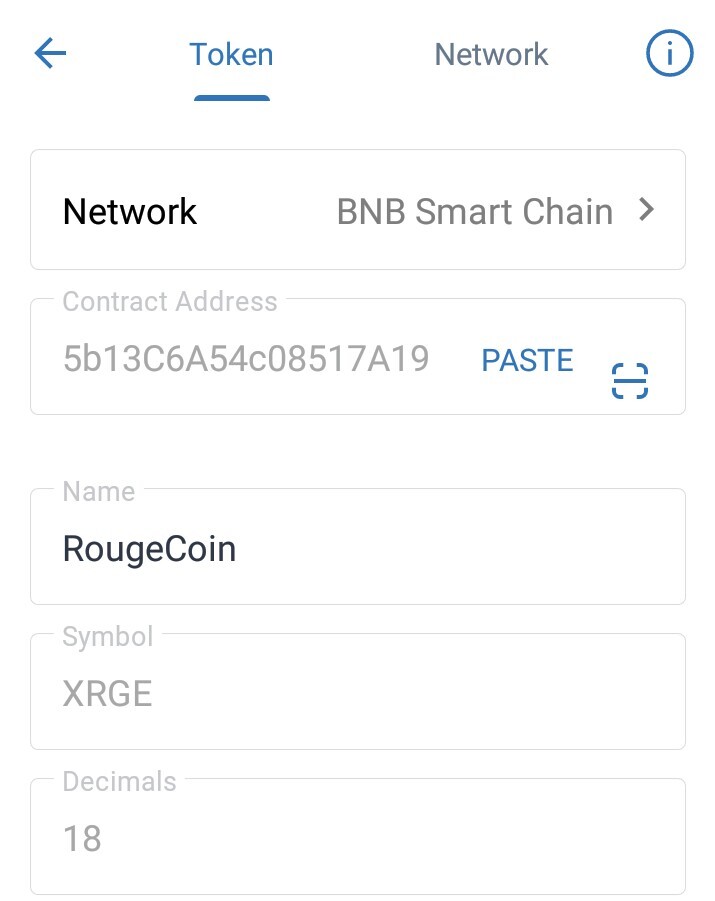Viewport: 715px width, 901px height.
Task: Click the address text 5b13C6A54c08517A19
Action: tap(246, 359)
